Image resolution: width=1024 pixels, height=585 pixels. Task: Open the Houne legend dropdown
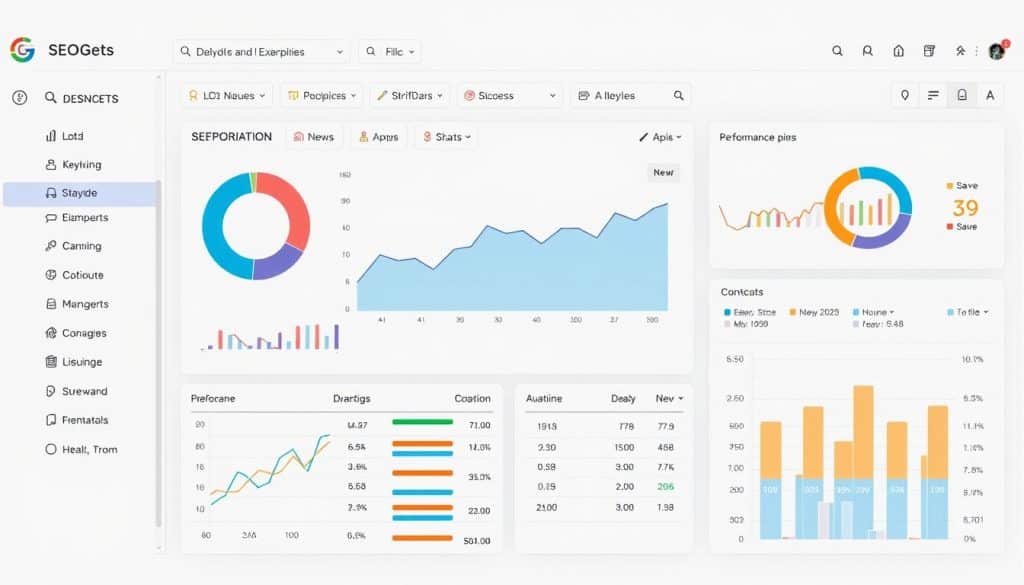874,312
